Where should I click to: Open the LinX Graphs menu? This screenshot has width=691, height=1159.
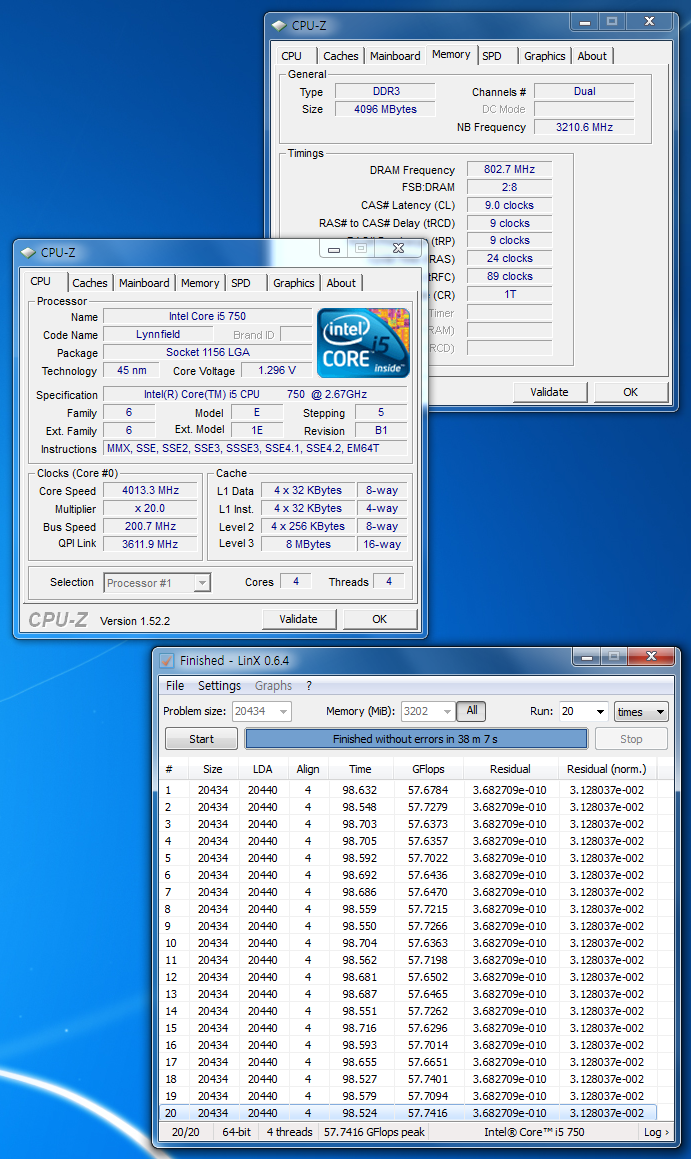[273, 686]
